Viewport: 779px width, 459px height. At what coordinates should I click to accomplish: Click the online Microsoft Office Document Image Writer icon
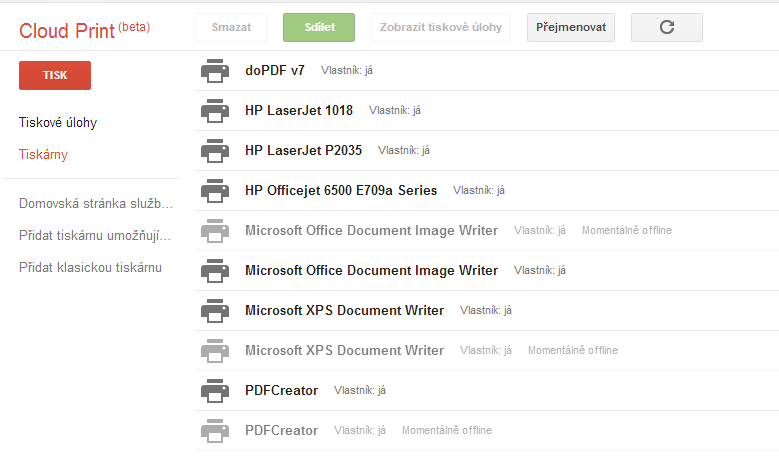[x=215, y=271]
